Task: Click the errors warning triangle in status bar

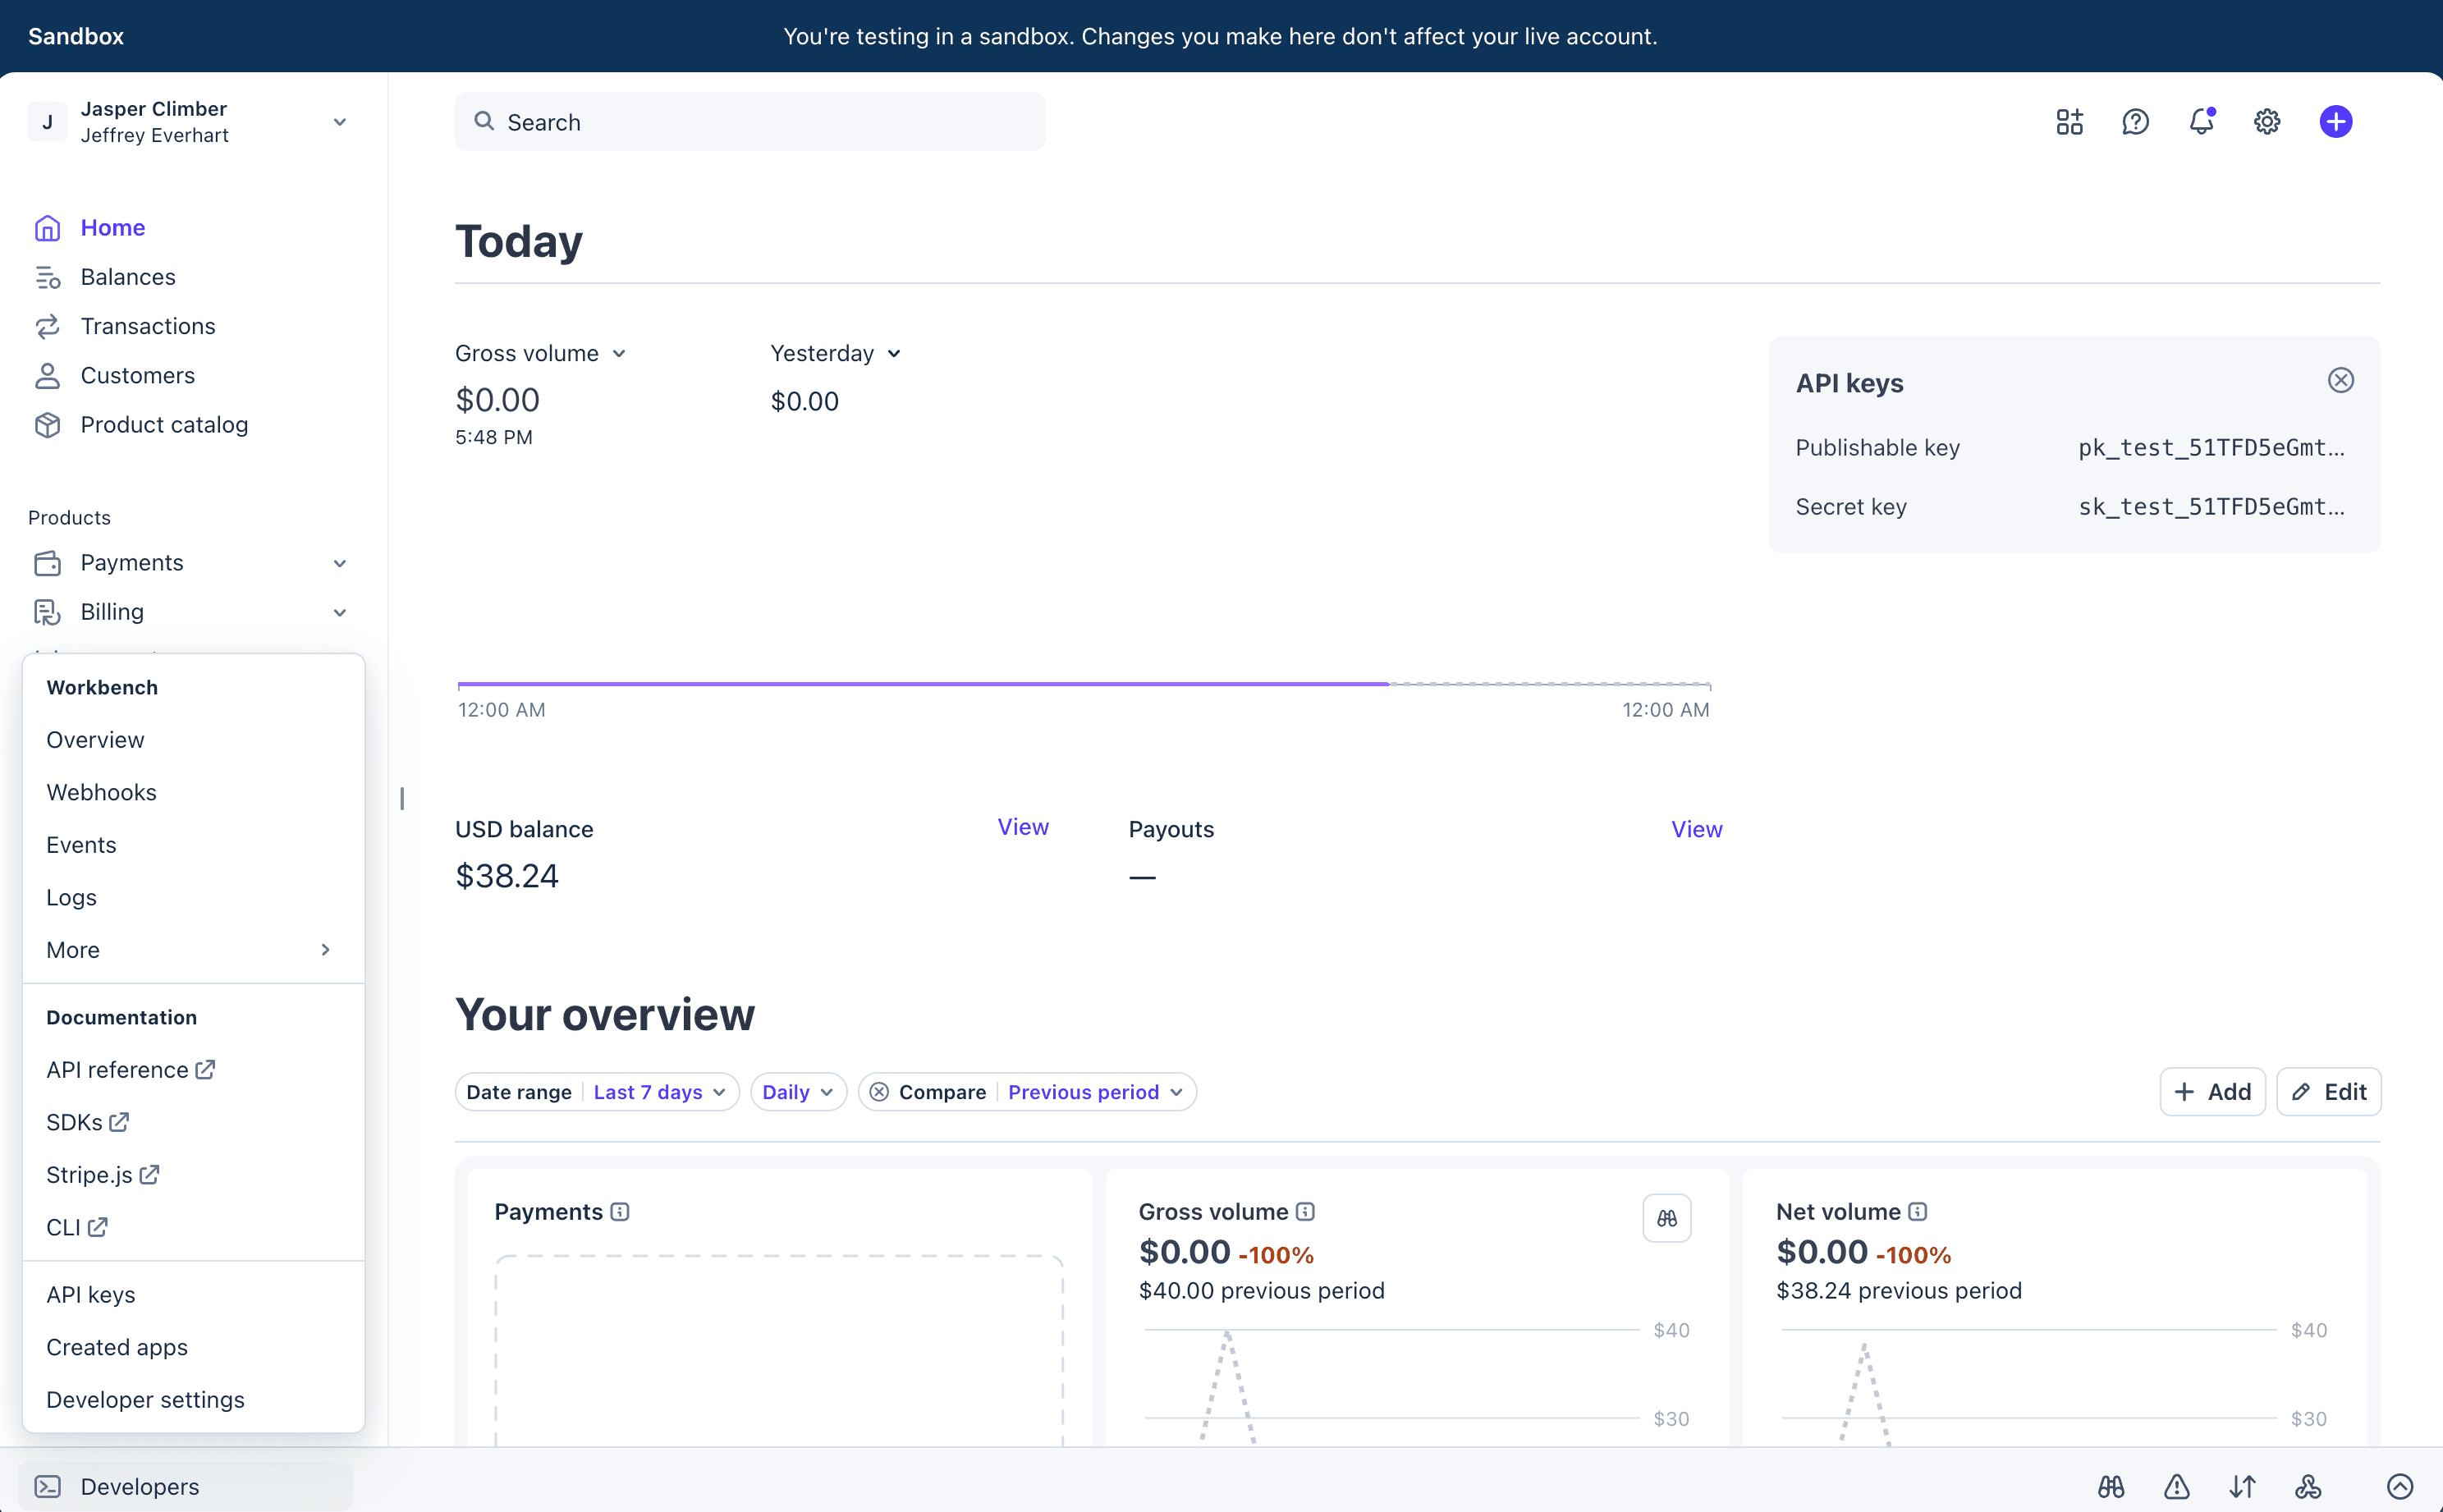Action: click(2176, 1487)
